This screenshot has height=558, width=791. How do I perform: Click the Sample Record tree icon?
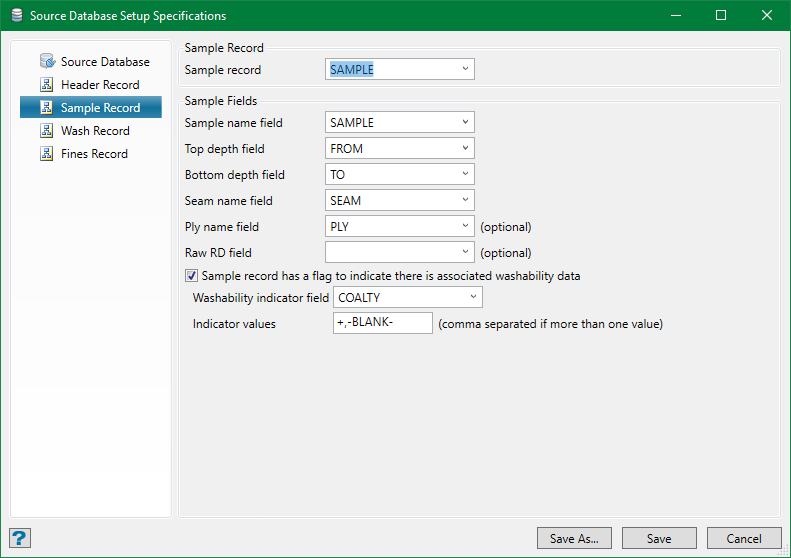point(47,108)
